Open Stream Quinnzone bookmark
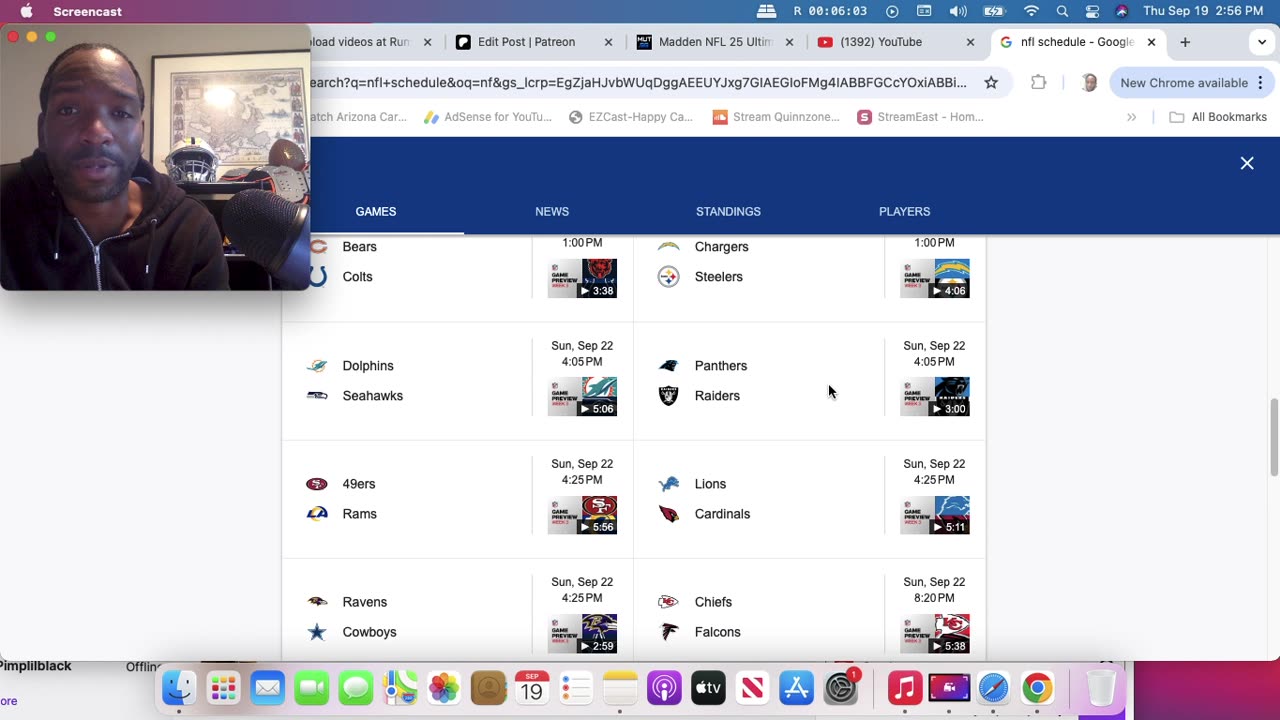The image size is (1280, 720). [x=776, y=117]
